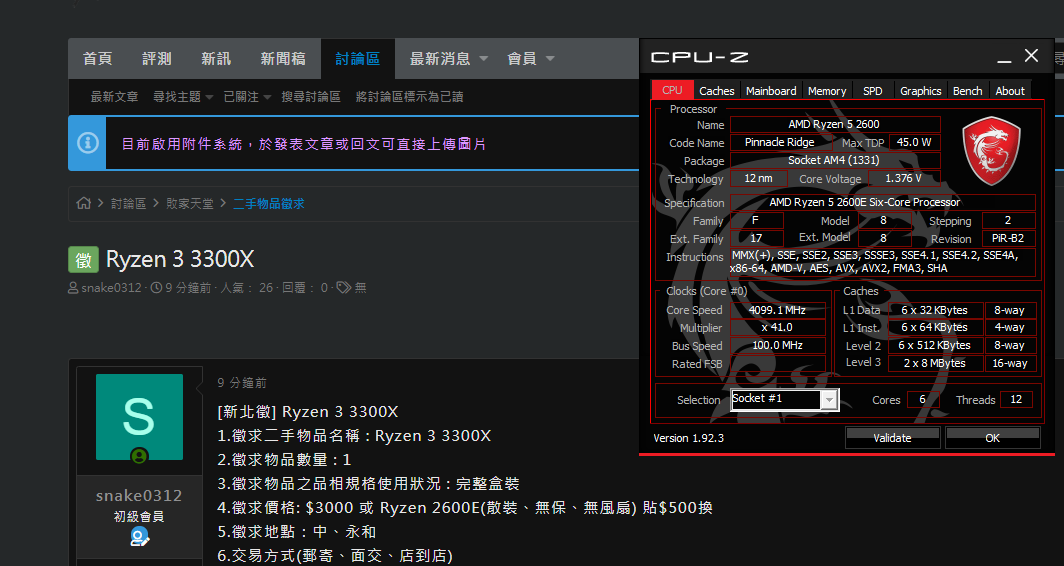Click the Version 1.92.3 text in CPU-Z
This screenshot has height=566, width=1064.
click(689, 438)
